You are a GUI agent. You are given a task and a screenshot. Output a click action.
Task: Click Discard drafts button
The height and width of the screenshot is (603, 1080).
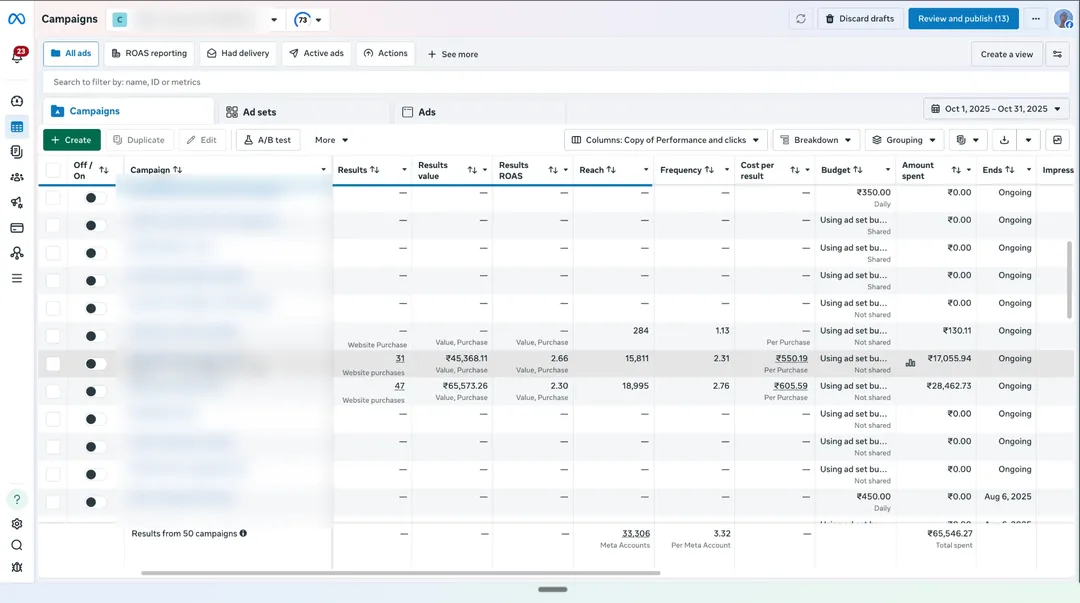pyautogui.click(x=860, y=19)
